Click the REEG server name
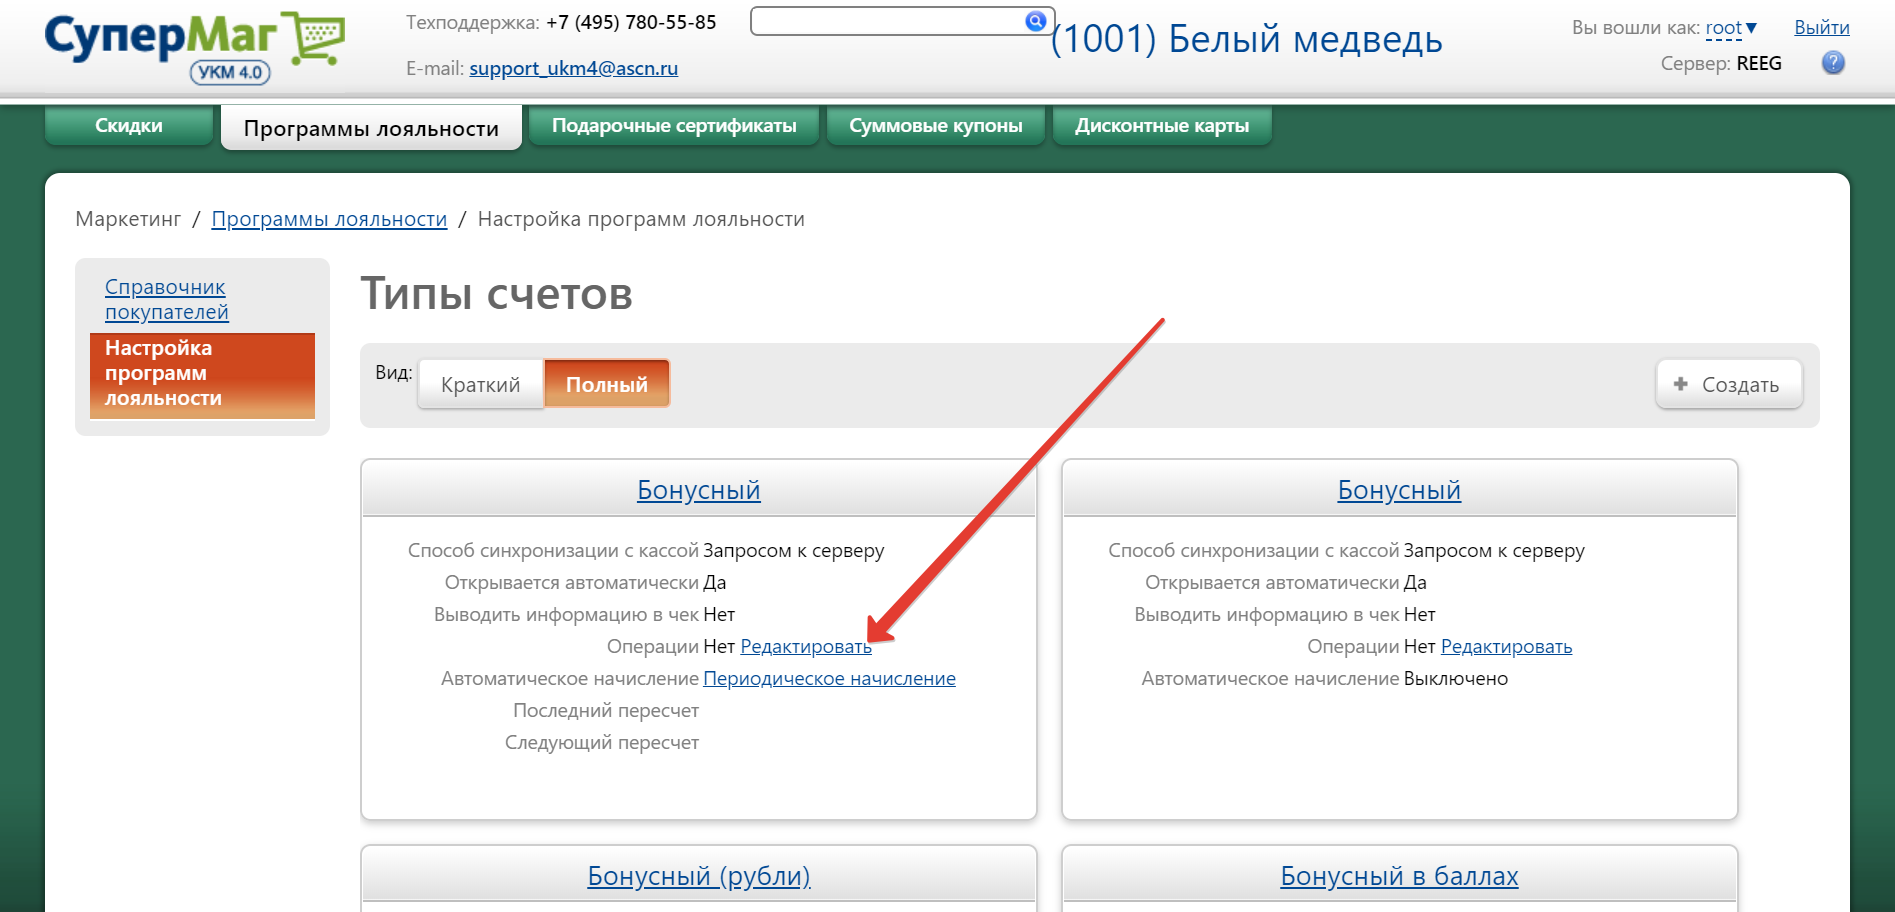The image size is (1895, 912). coord(1759,64)
